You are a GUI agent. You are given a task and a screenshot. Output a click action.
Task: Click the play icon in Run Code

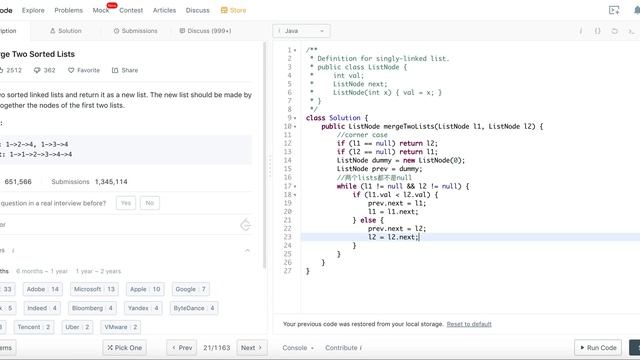pyautogui.click(x=582, y=348)
